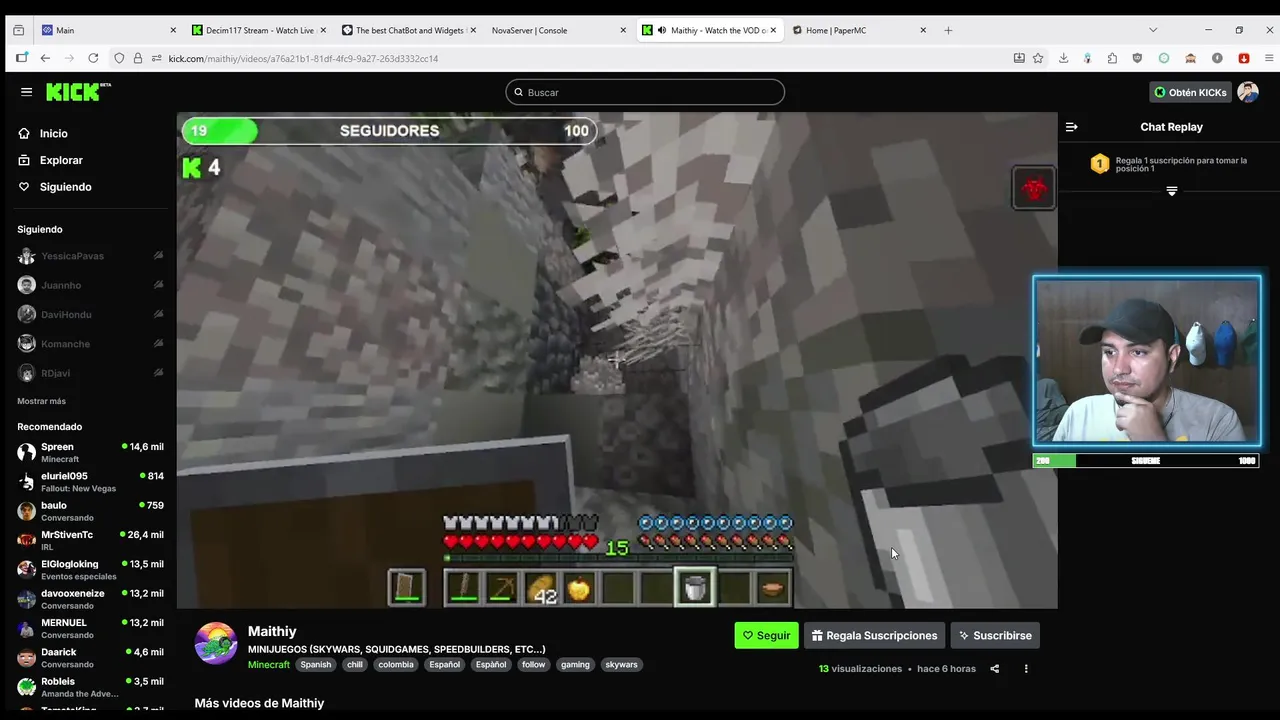The height and width of the screenshot is (720, 1280).
Task: Mute audio on the Maithiy tab
Action: 662,30
